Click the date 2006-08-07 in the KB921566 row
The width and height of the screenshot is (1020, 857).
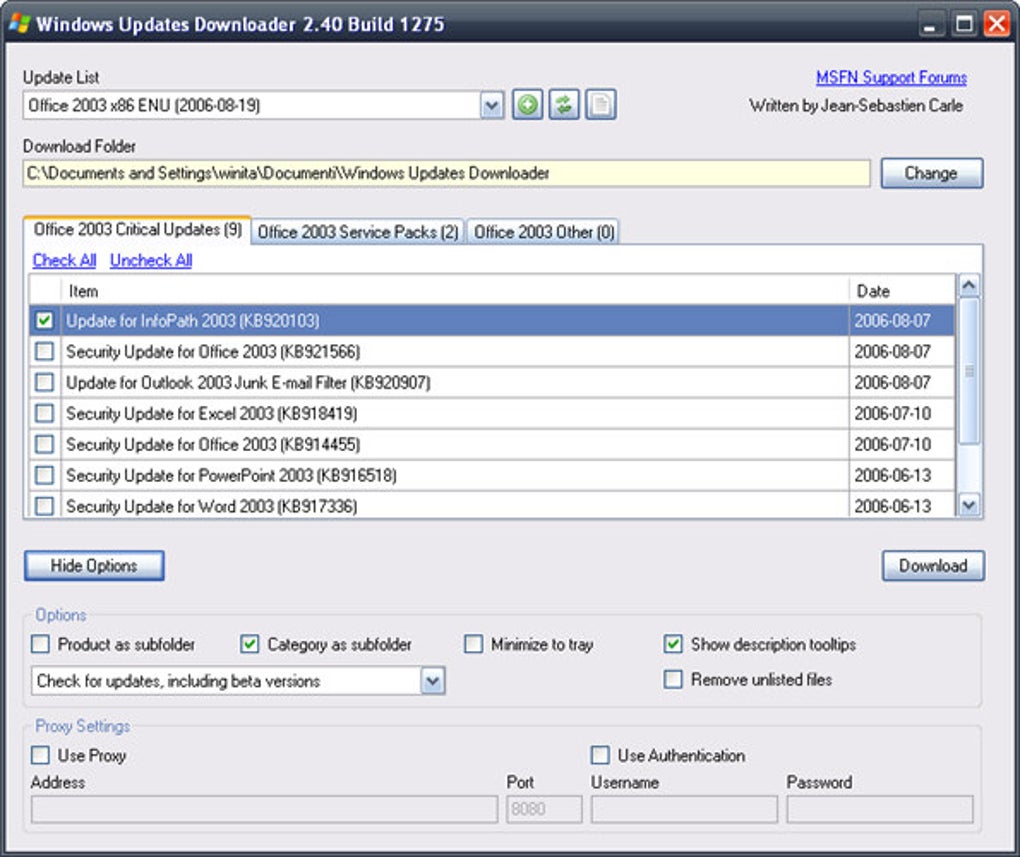pyautogui.click(x=892, y=351)
